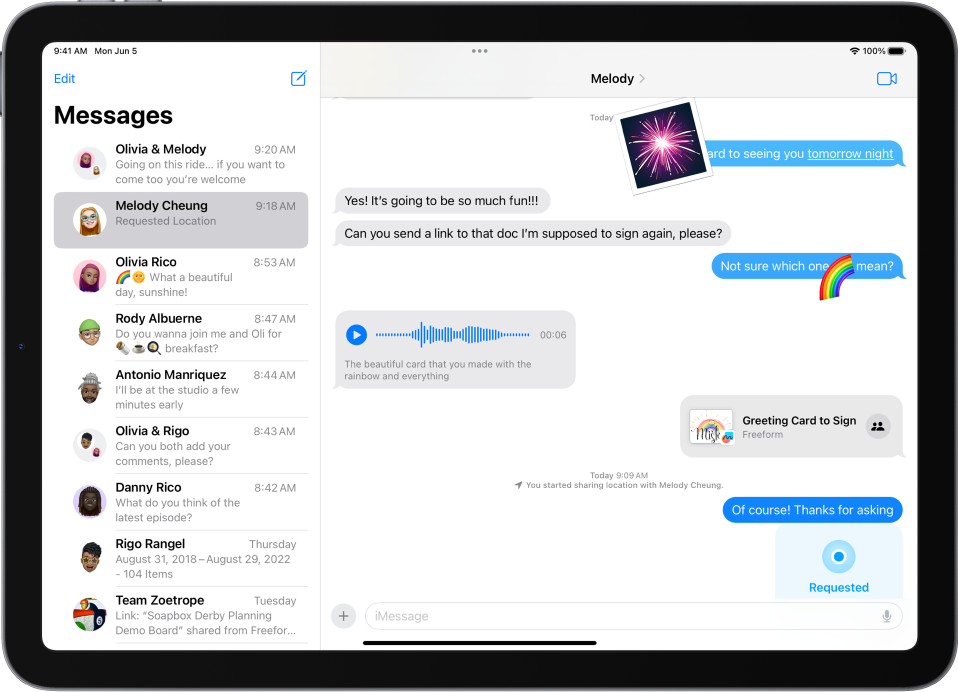This screenshot has width=958, height=692.
Task: Compose a new message
Action: (297, 78)
